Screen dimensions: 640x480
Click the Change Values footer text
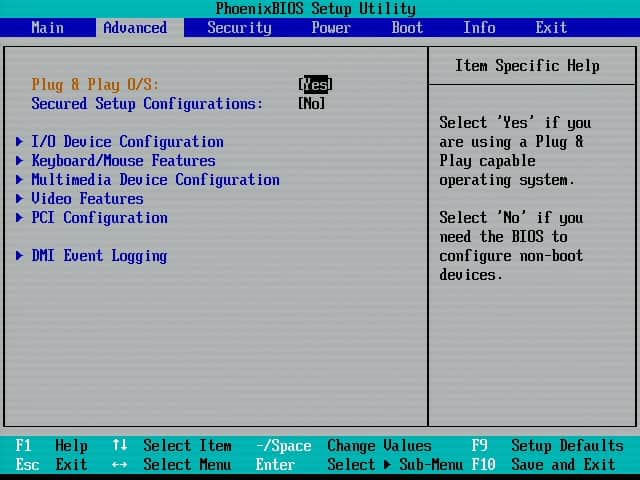[379, 446]
